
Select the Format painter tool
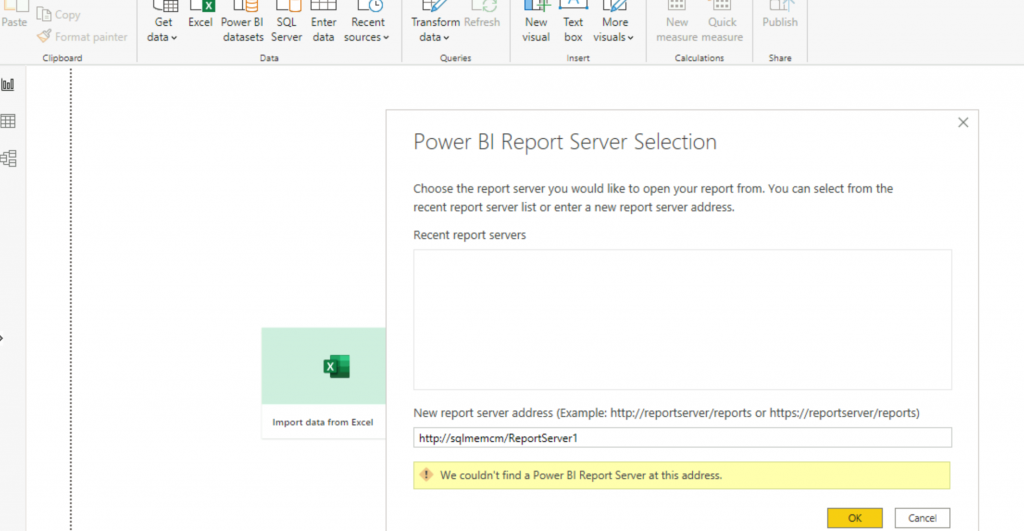point(82,37)
